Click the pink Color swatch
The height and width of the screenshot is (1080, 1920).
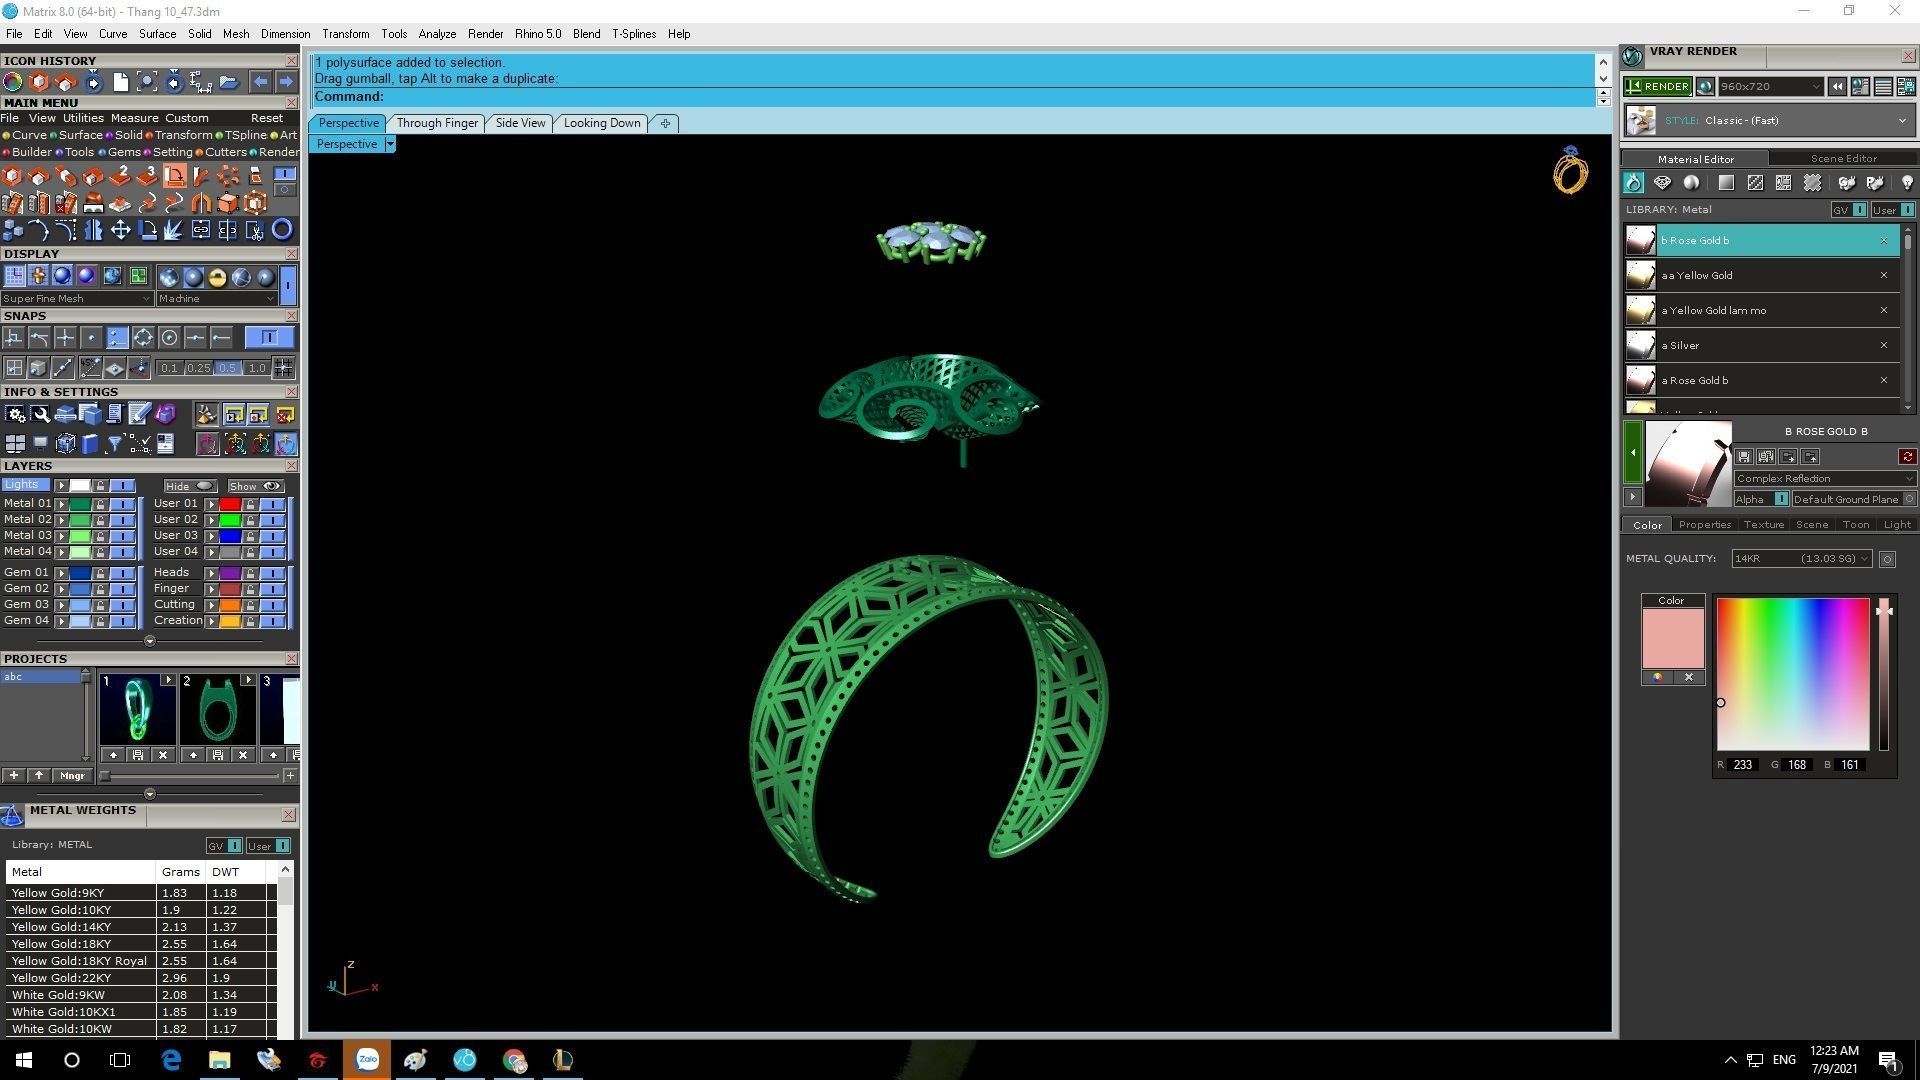[1672, 638]
